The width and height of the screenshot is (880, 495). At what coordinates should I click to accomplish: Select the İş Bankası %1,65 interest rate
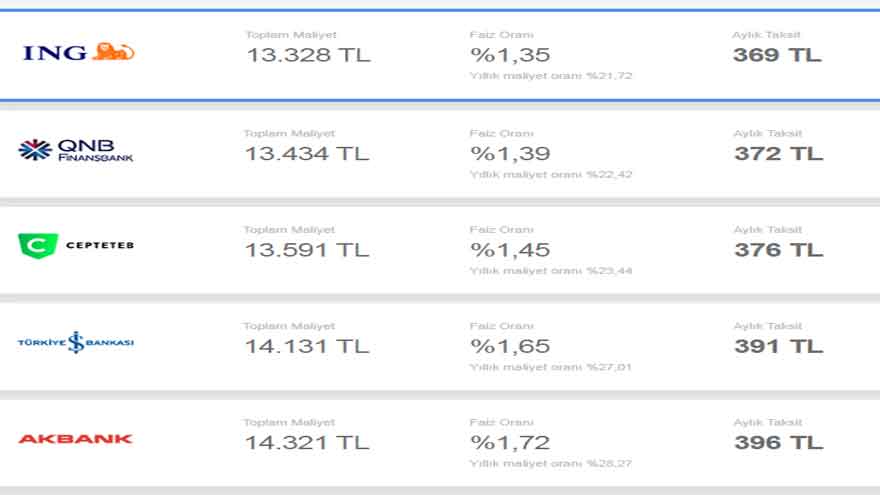pos(510,346)
